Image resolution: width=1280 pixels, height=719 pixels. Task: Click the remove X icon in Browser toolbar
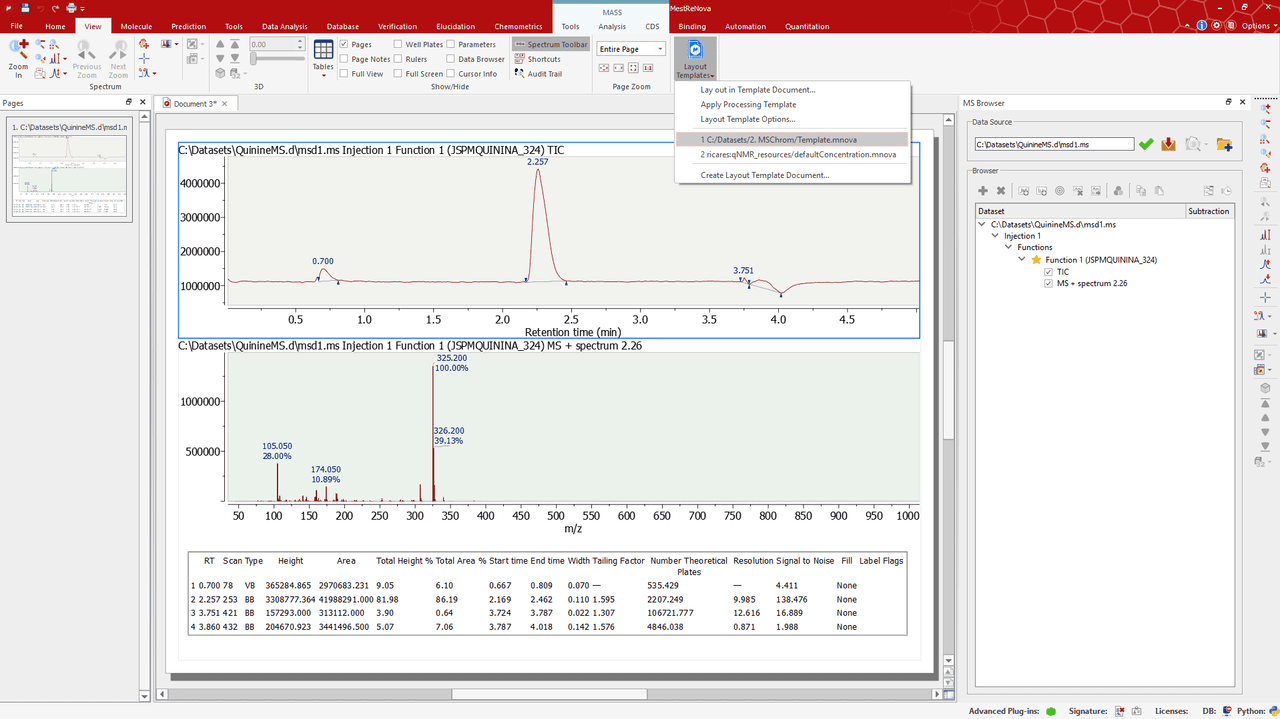[x=1000, y=190]
